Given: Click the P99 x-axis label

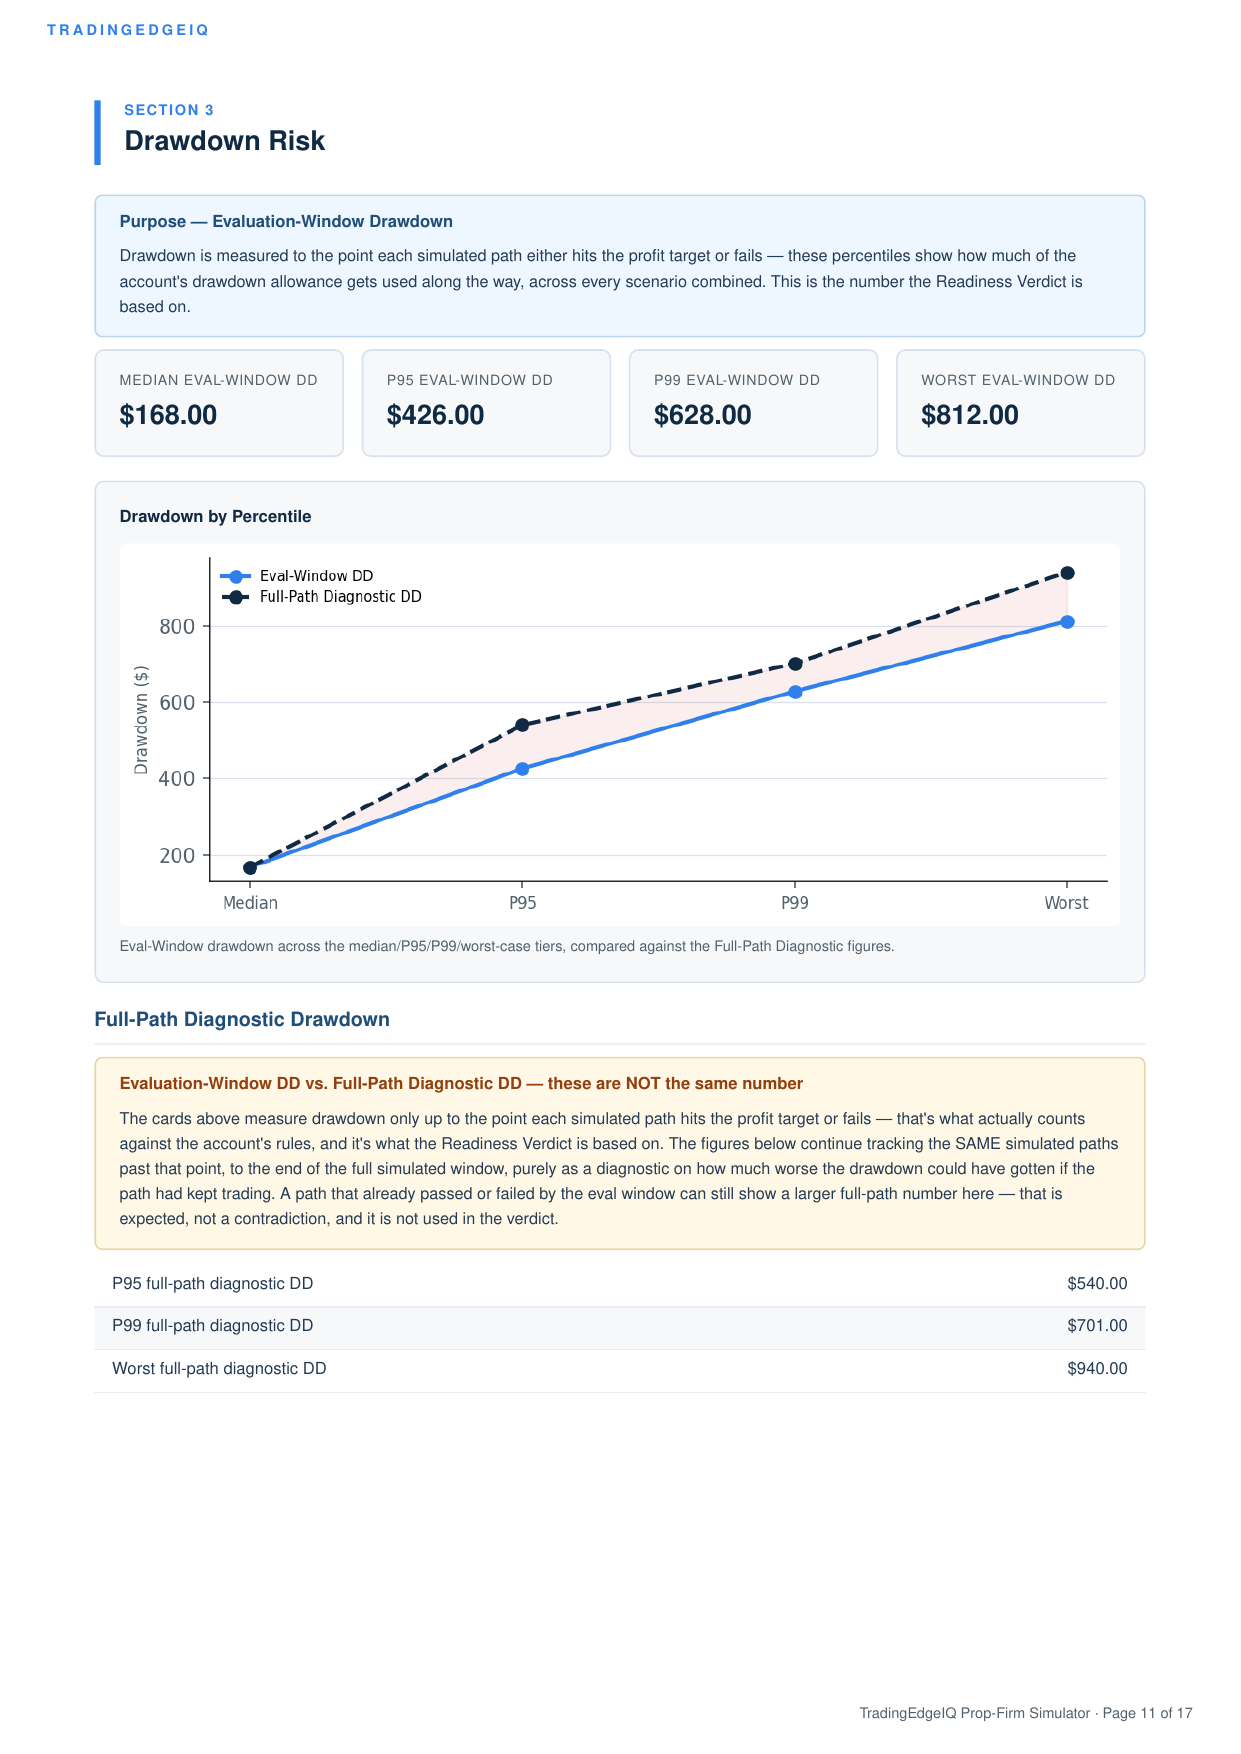Looking at the screenshot, I should tap(795, 903).
